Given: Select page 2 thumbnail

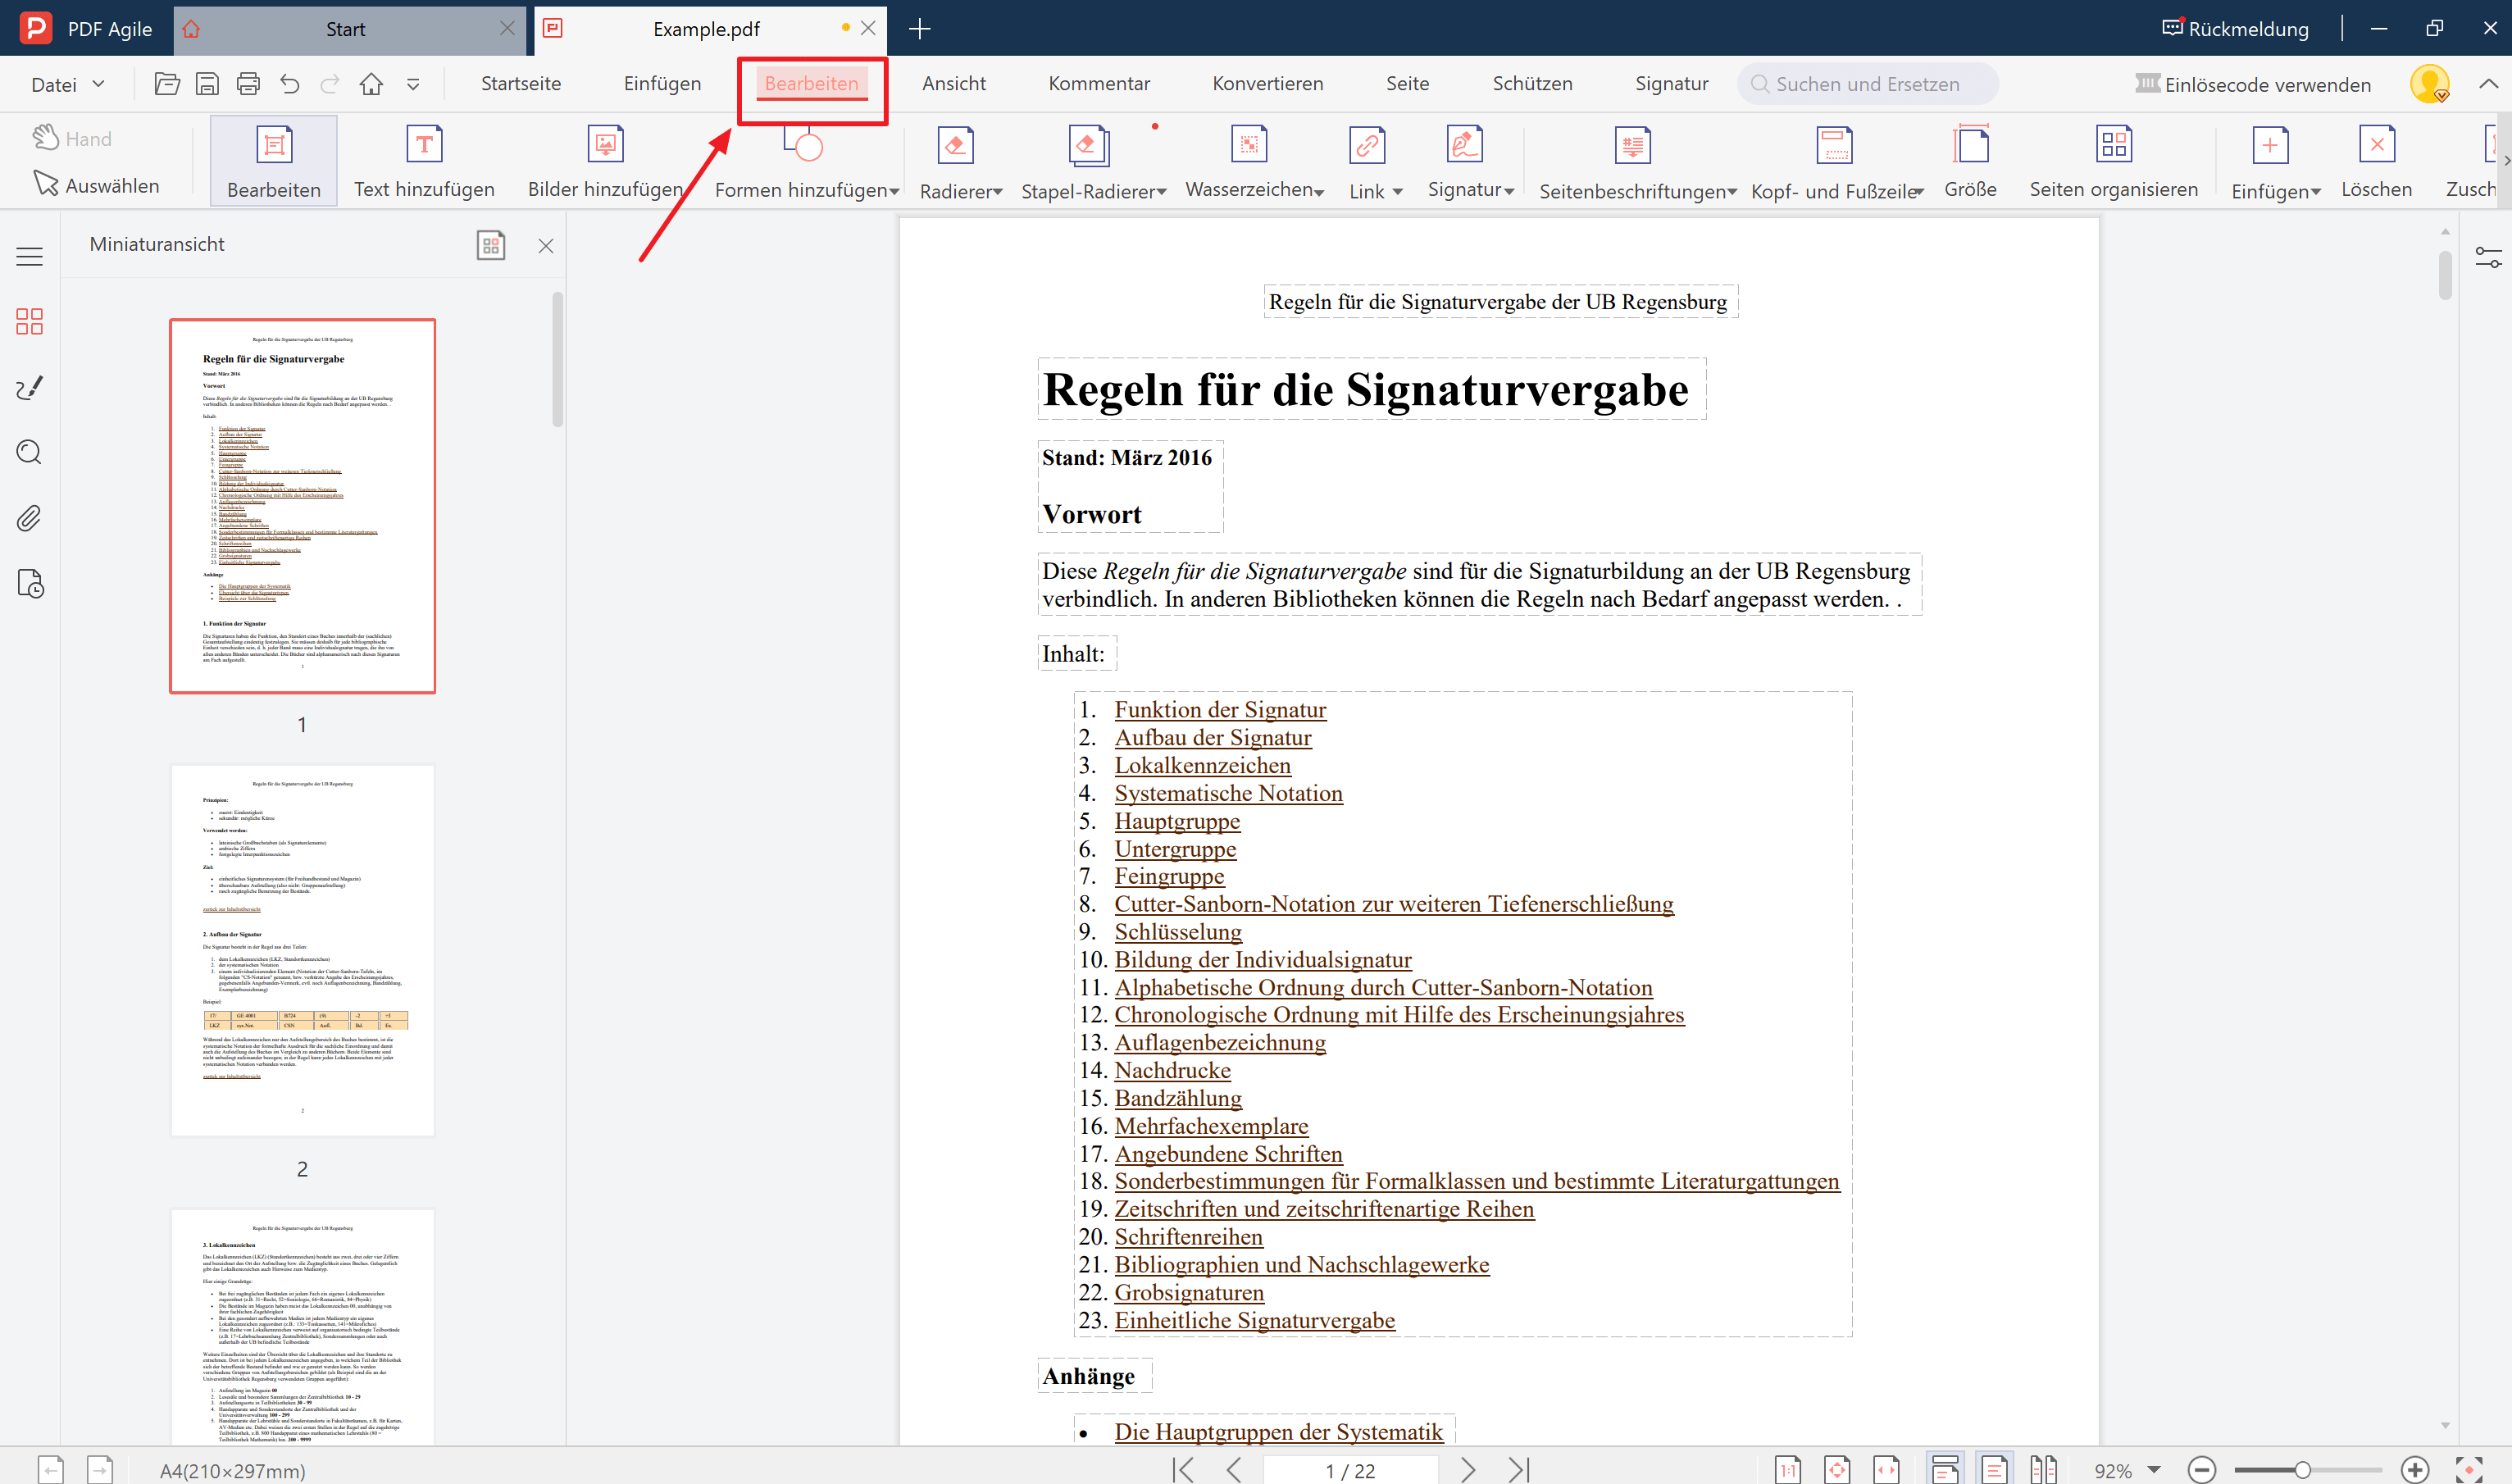Looking at the screenshot, I should (303, 950).
